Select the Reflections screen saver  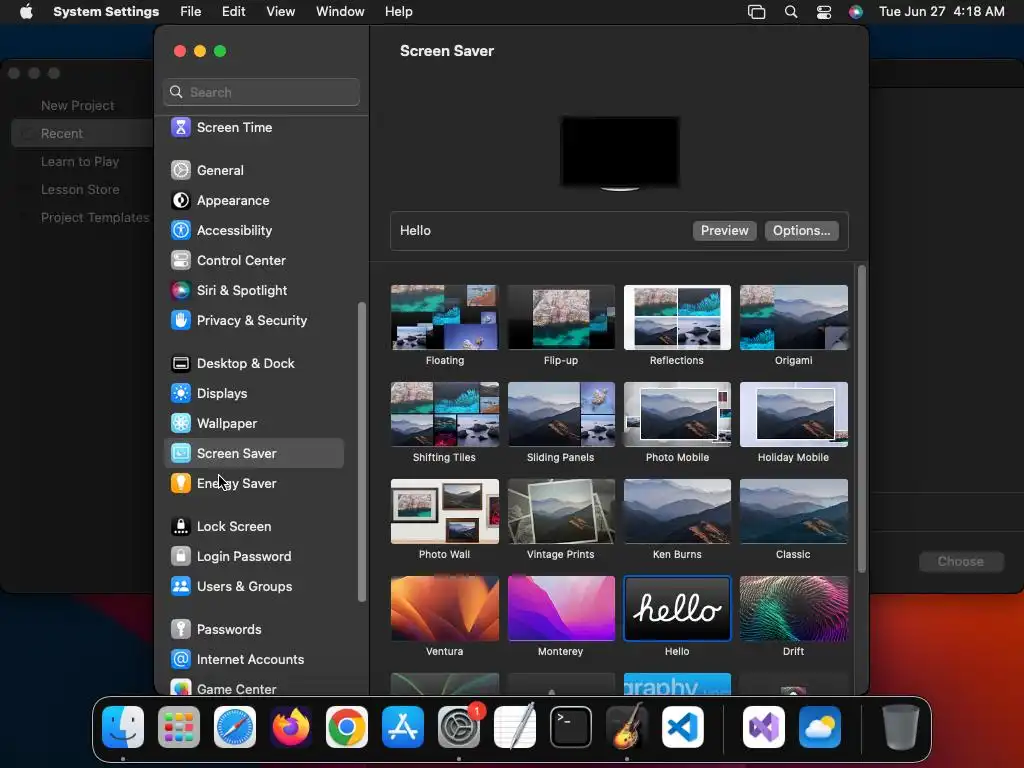coord(677,317)
